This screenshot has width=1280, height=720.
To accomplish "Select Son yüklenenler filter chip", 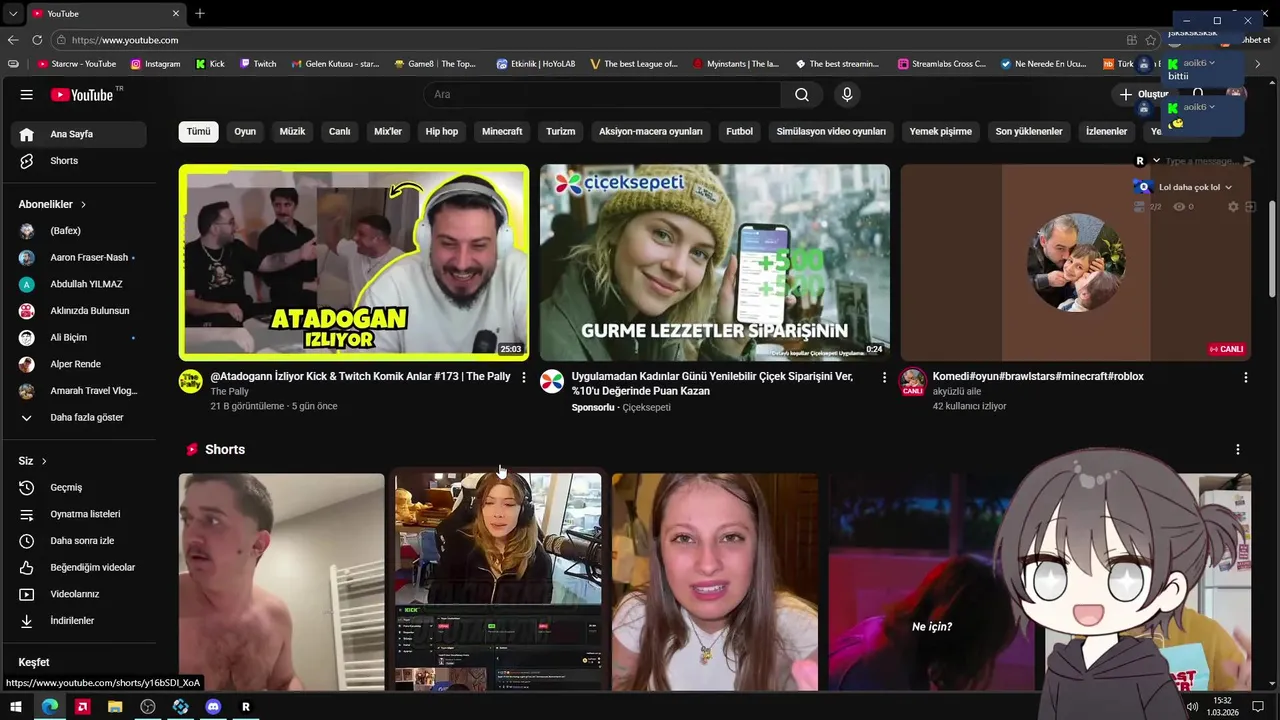I will coord(1029,132).
